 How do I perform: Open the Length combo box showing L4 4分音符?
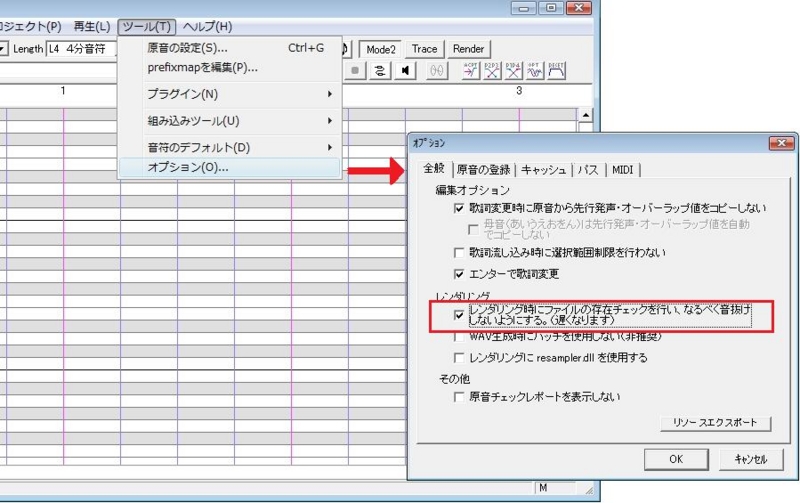click(x=82, y=49)
